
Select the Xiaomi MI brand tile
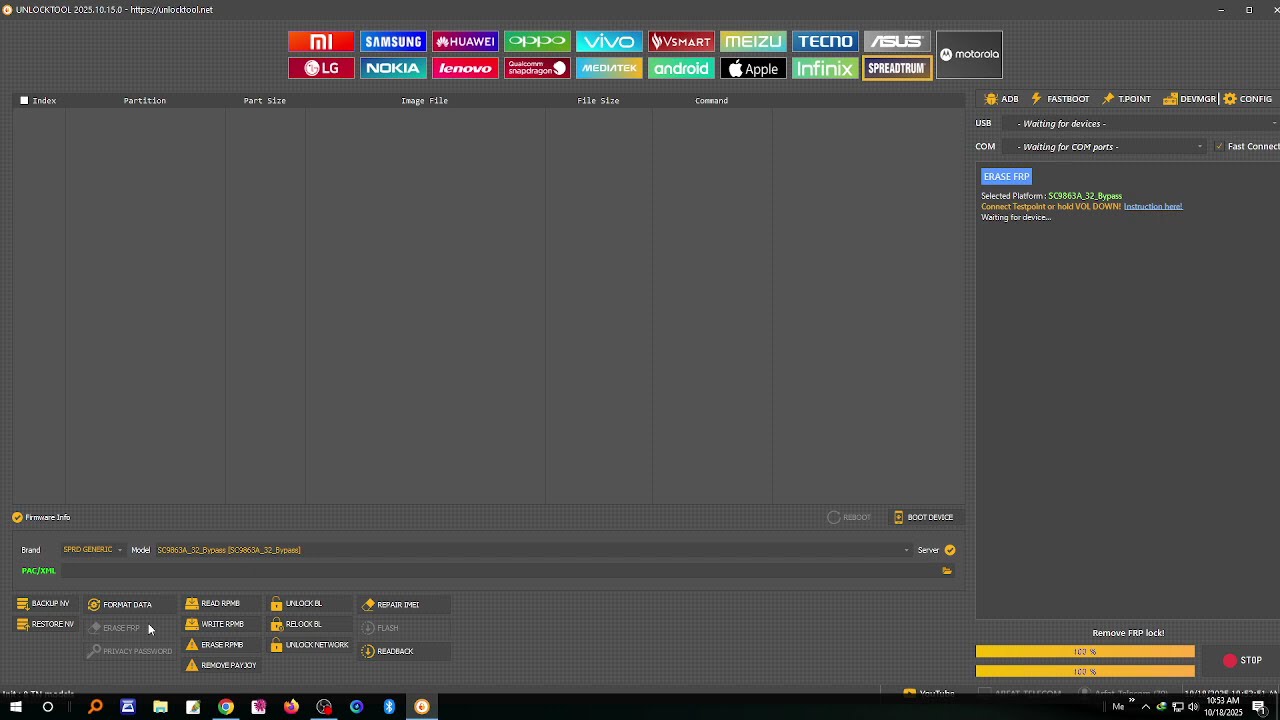[321, 41]
